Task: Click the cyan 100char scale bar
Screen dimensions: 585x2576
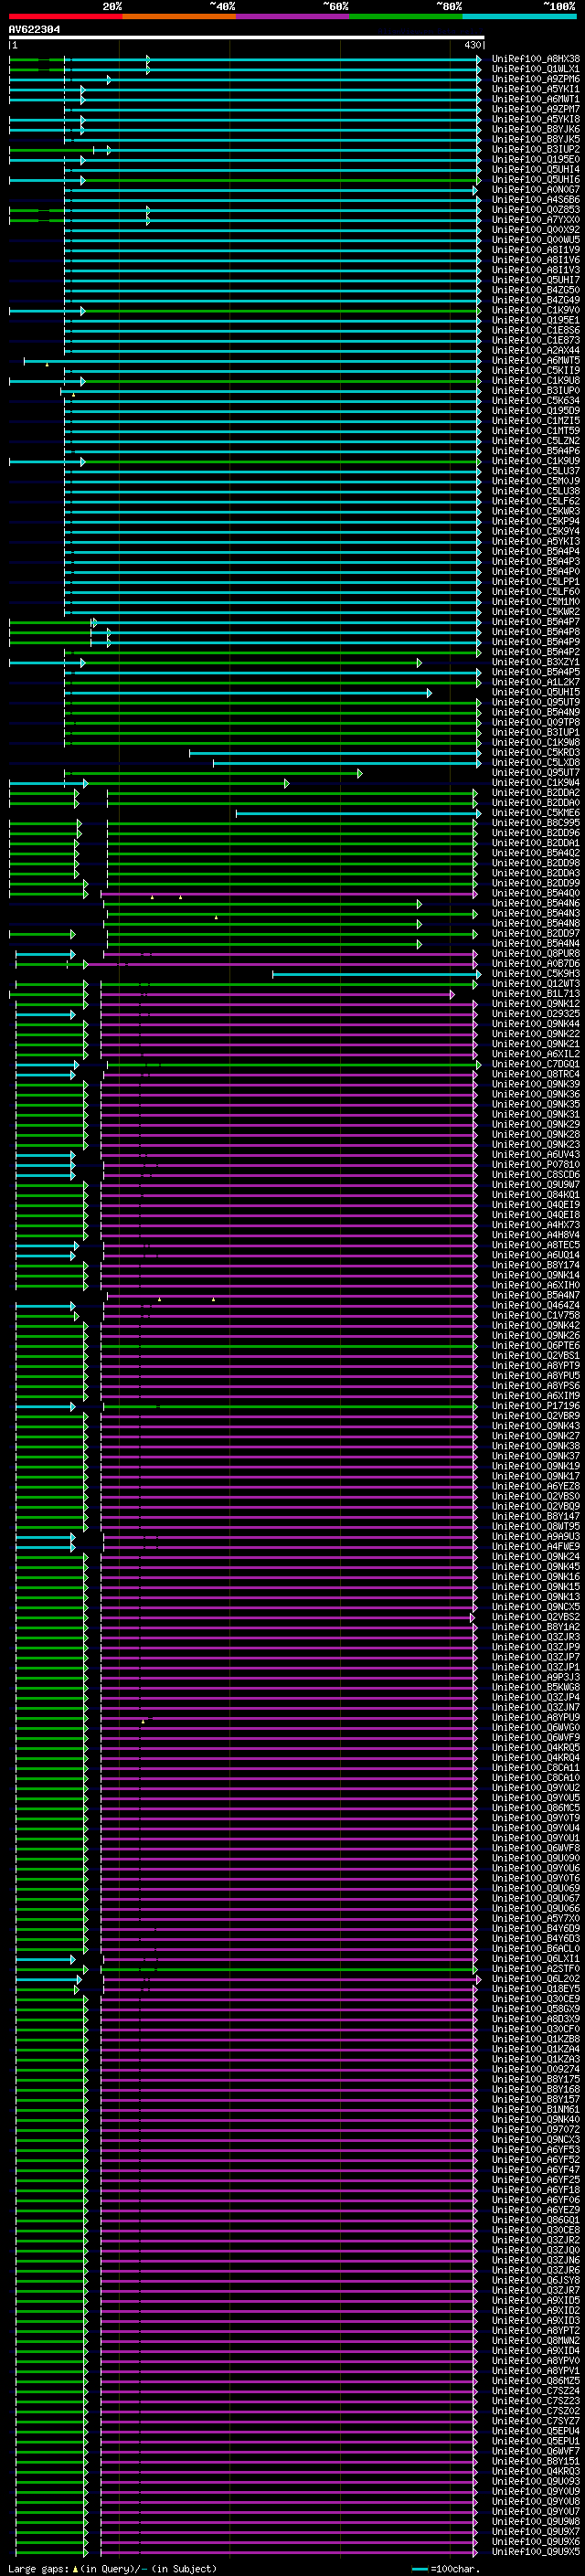Action: pyautogui.click(x=419, y=2569)
